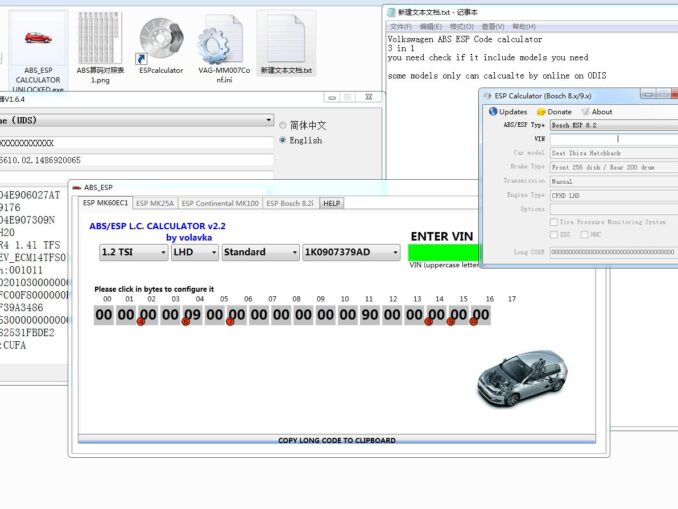The width and height of the screenshot is (678, 509).
Task: Click the green ENTER VIN field
Action: click(444, 252)
